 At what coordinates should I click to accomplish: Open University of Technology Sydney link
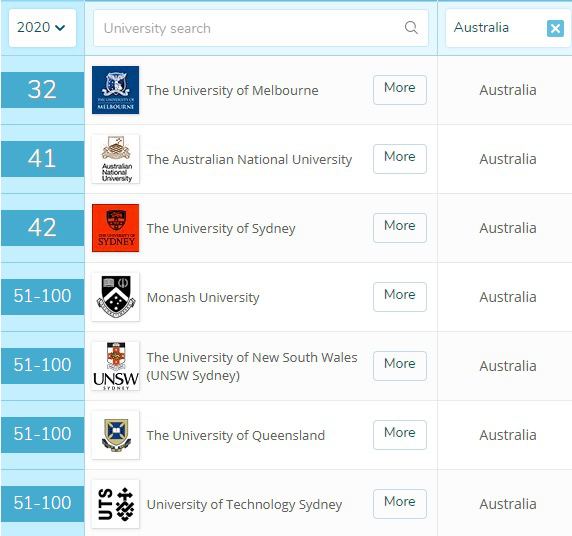(x=244, y=504)
